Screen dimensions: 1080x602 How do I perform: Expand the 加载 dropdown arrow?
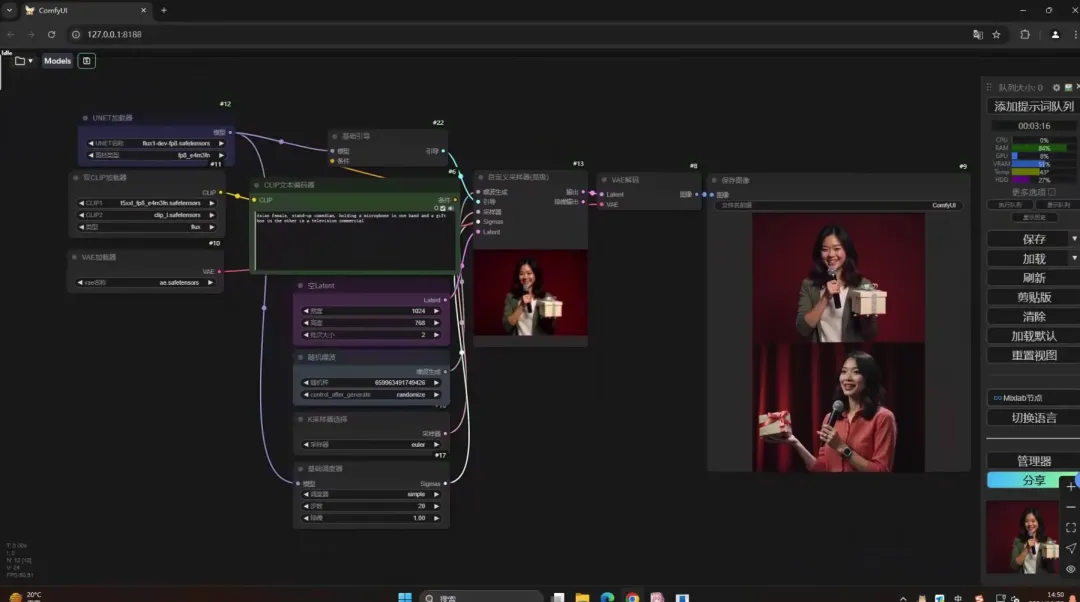click(x=1074, y=258)
